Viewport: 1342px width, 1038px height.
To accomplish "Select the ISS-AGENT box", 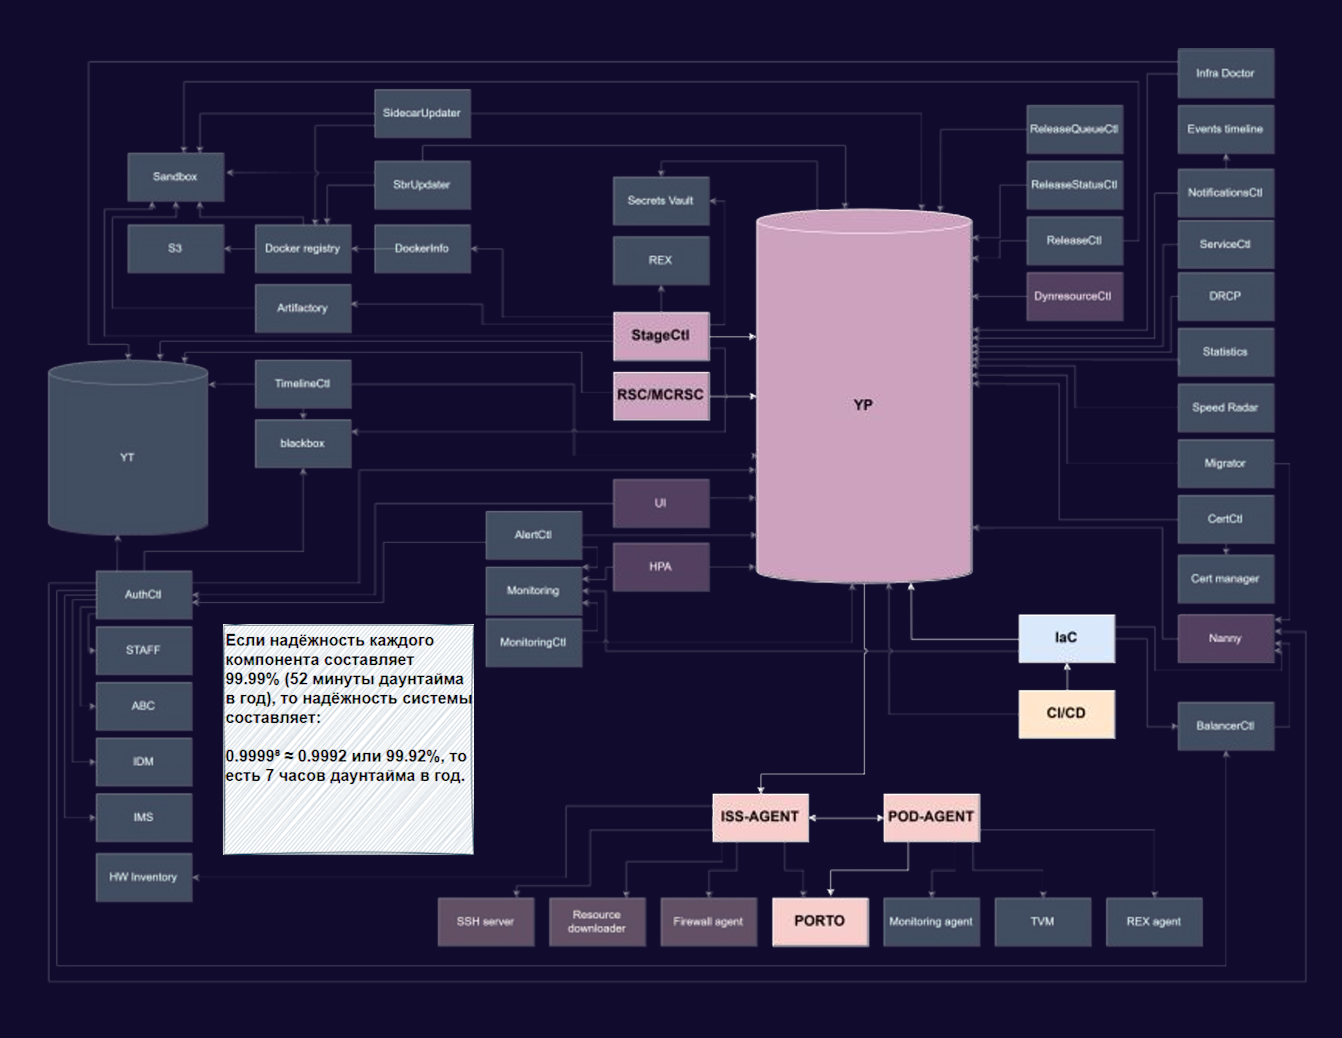I will [x=761, y=818].
